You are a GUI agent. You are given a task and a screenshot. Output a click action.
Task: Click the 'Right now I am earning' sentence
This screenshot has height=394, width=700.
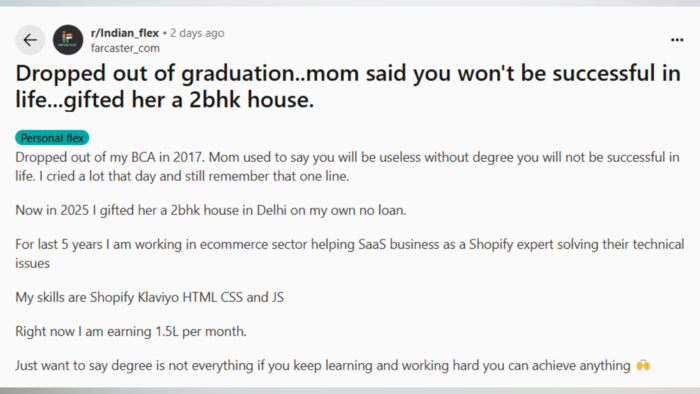coord(131,332)
